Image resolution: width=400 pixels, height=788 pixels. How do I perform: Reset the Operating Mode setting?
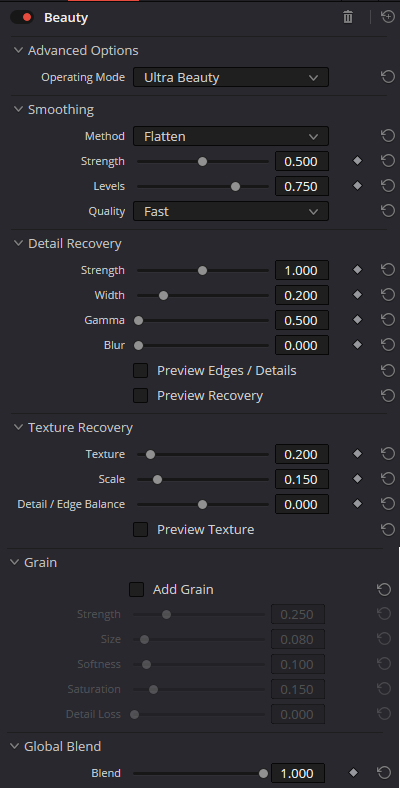(387, 77)
